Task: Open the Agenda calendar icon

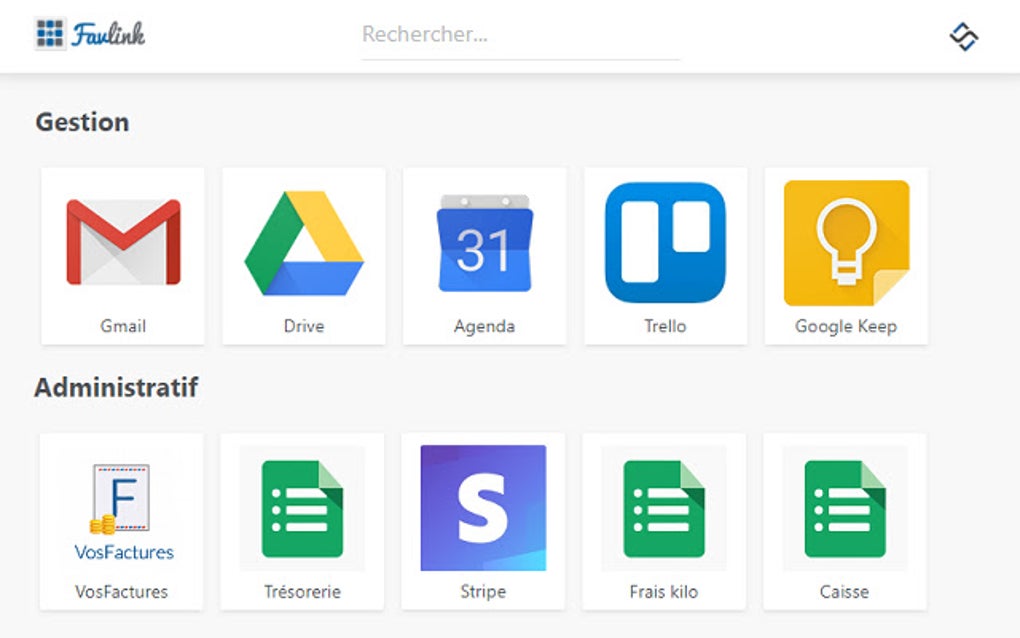Action: tap(485, 243)
